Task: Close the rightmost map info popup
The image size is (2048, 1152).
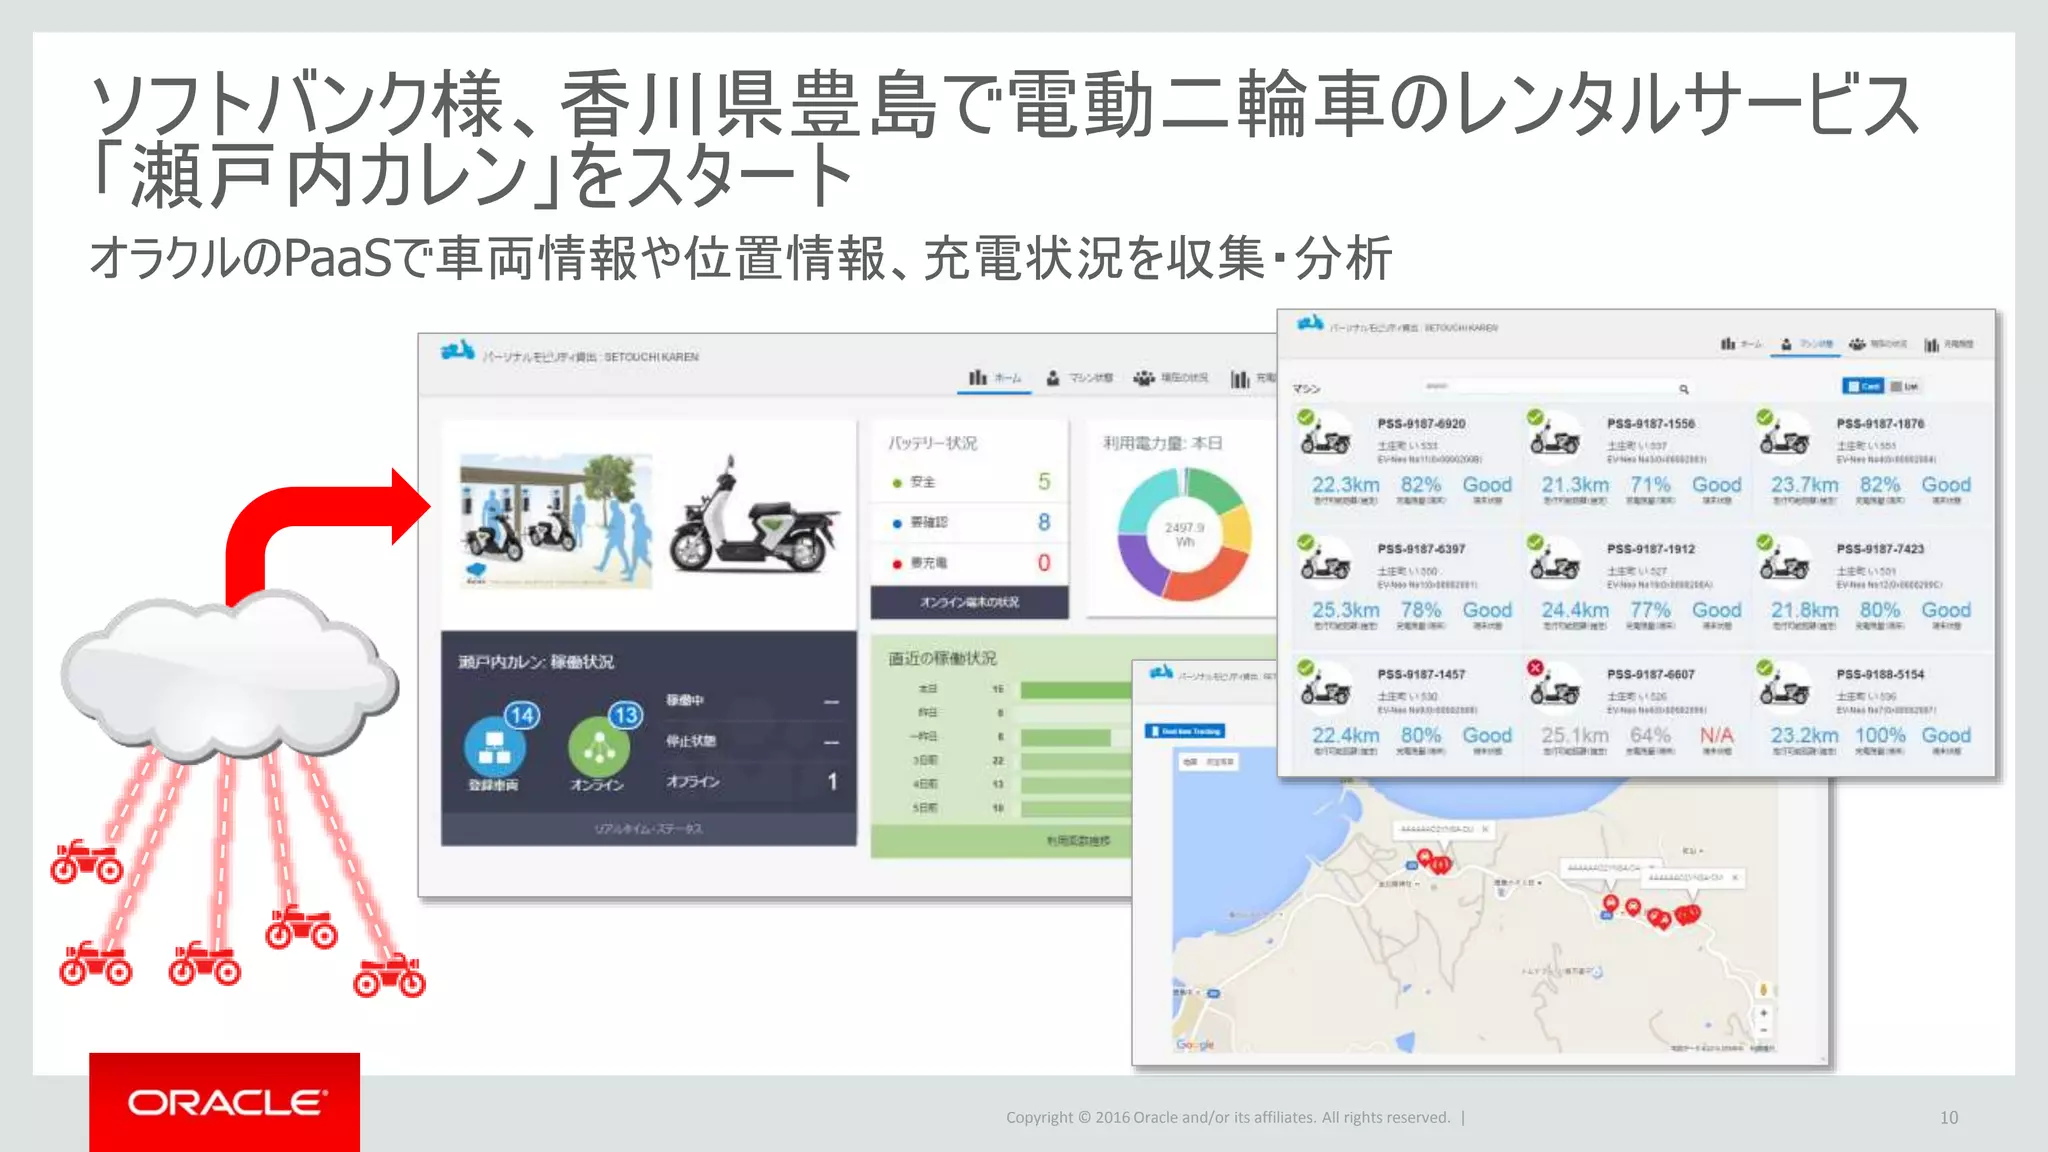Action: coord(1735,877)
